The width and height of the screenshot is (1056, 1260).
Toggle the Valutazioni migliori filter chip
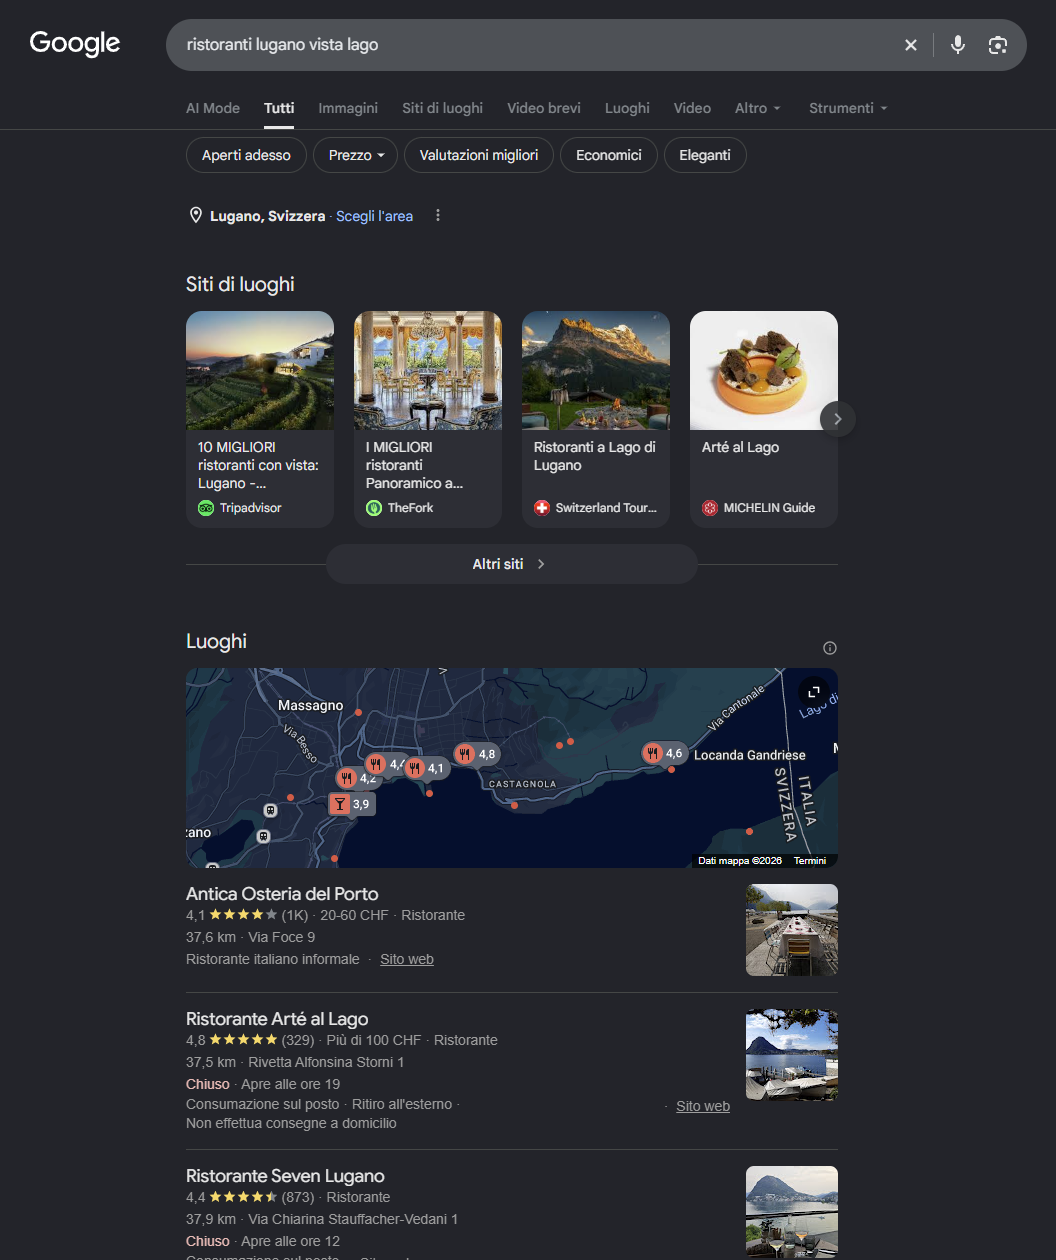click(479, 155)
